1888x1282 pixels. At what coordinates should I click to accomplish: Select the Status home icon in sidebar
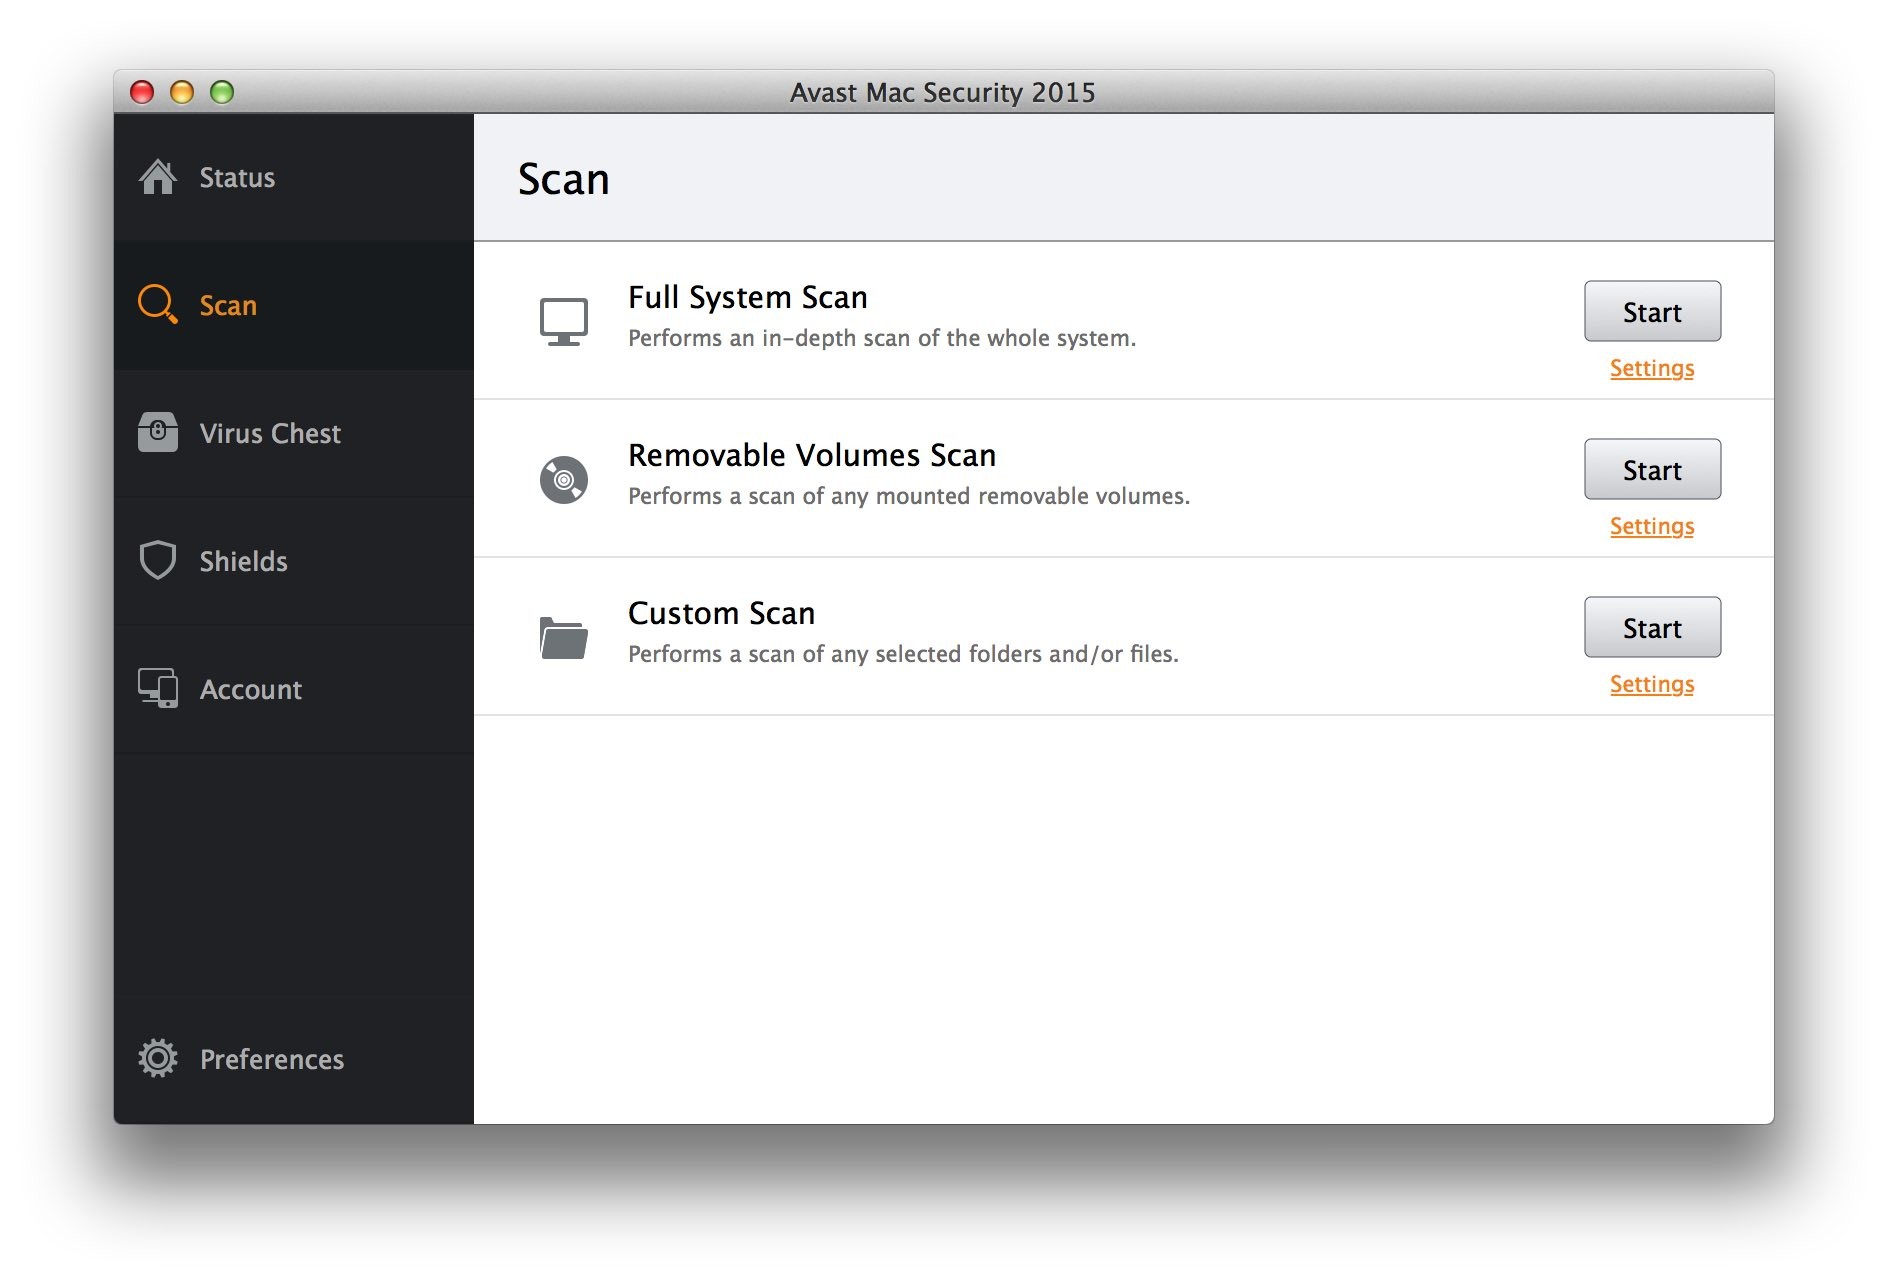coord(158,177)
